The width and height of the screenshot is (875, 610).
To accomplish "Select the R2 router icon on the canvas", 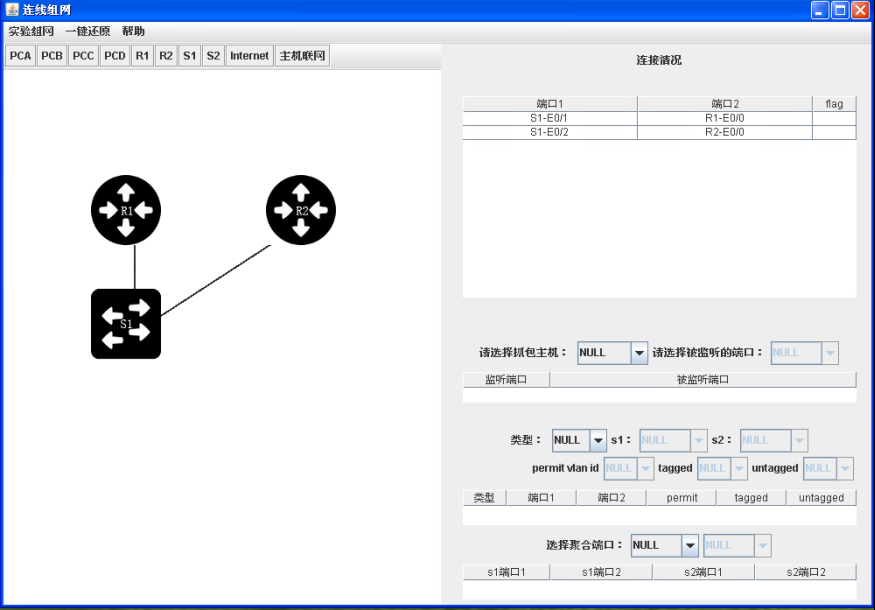I will (x=300, y=210).
